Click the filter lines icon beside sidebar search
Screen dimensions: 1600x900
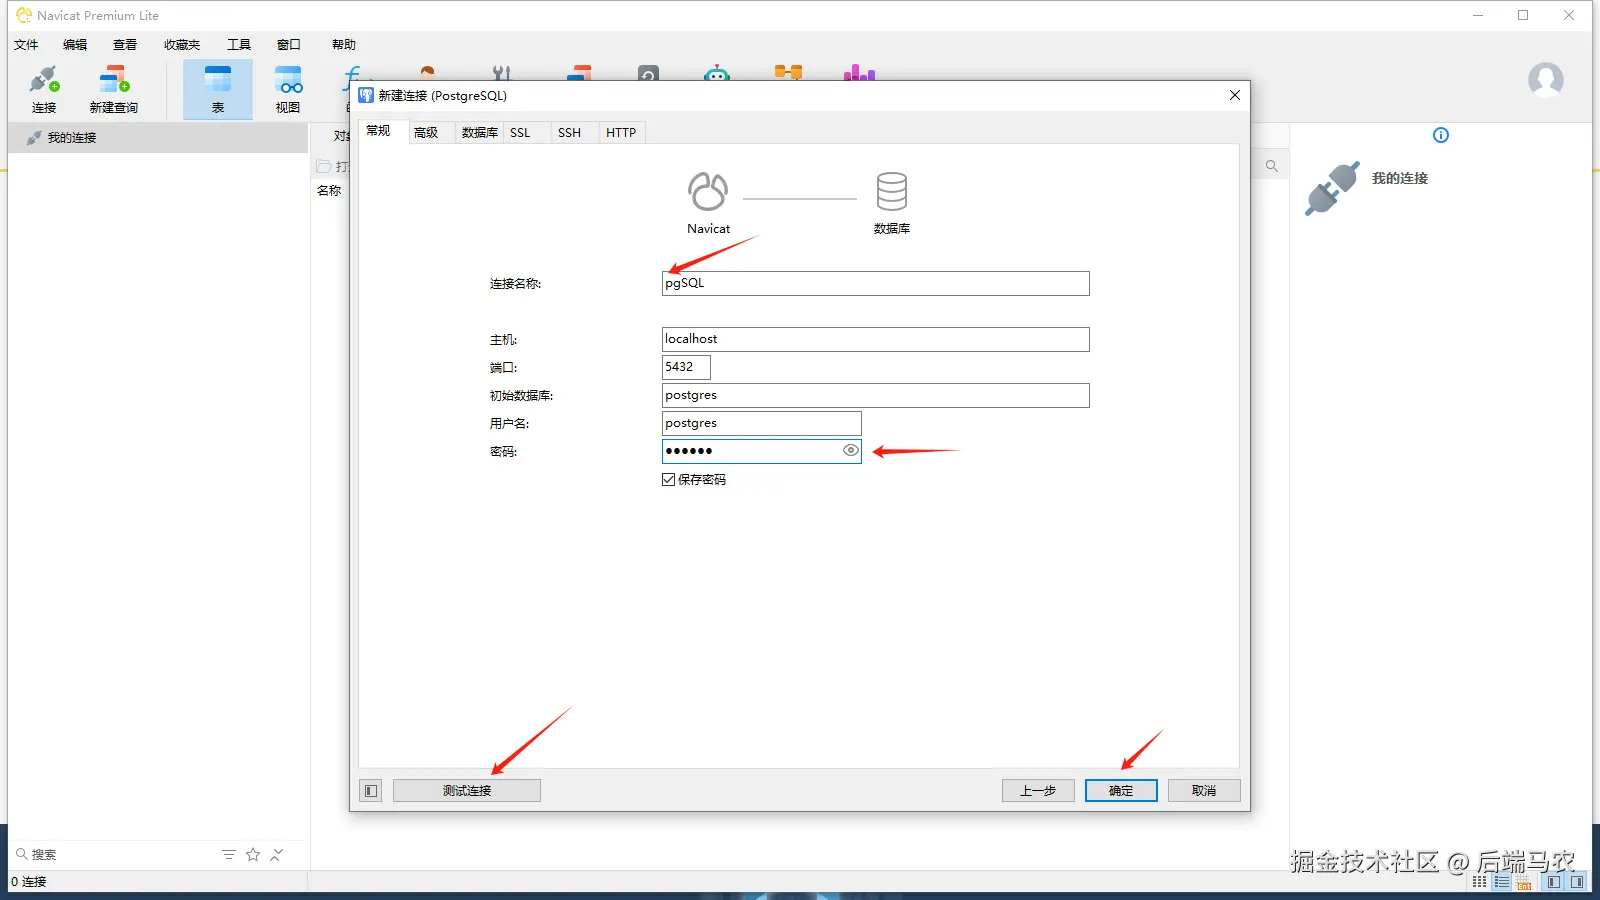click(229, 854)
